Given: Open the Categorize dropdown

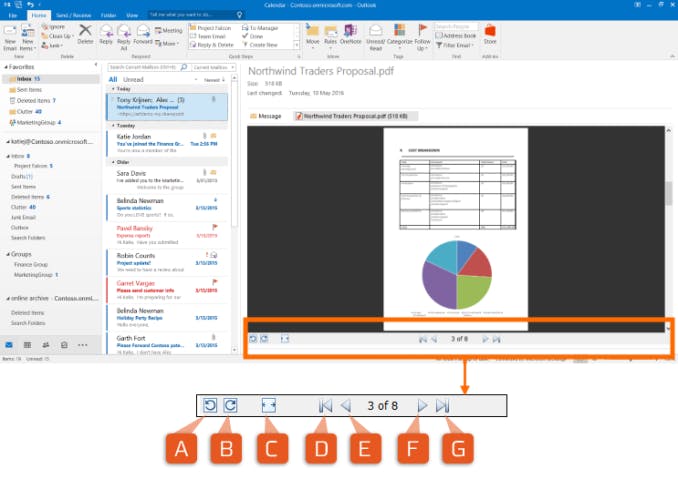Looking at the screenshot, I should pyautogui.click(x=401, y=36).
